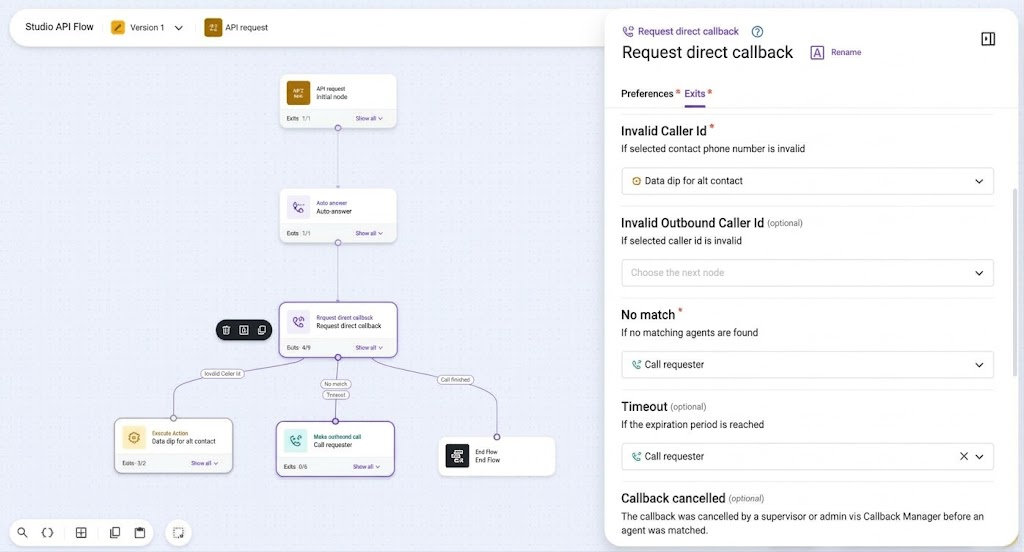Click the Timeout connector label
Screen dimensions: 1024x552
click(336, 395)
